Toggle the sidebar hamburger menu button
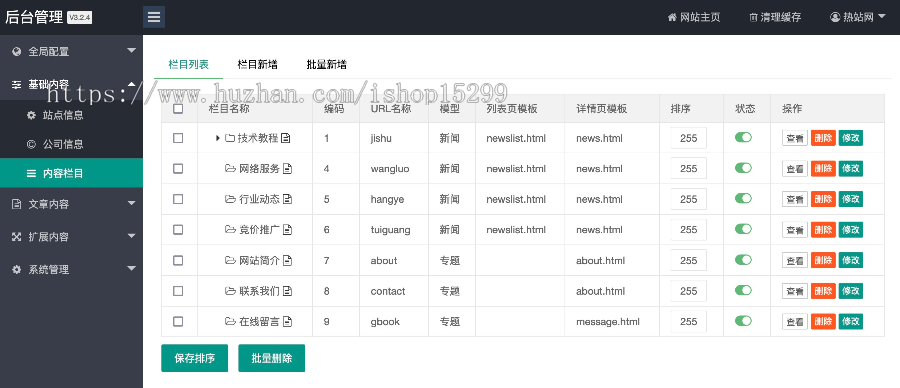Viewport: 900px width, 388px height. [154, 17]
